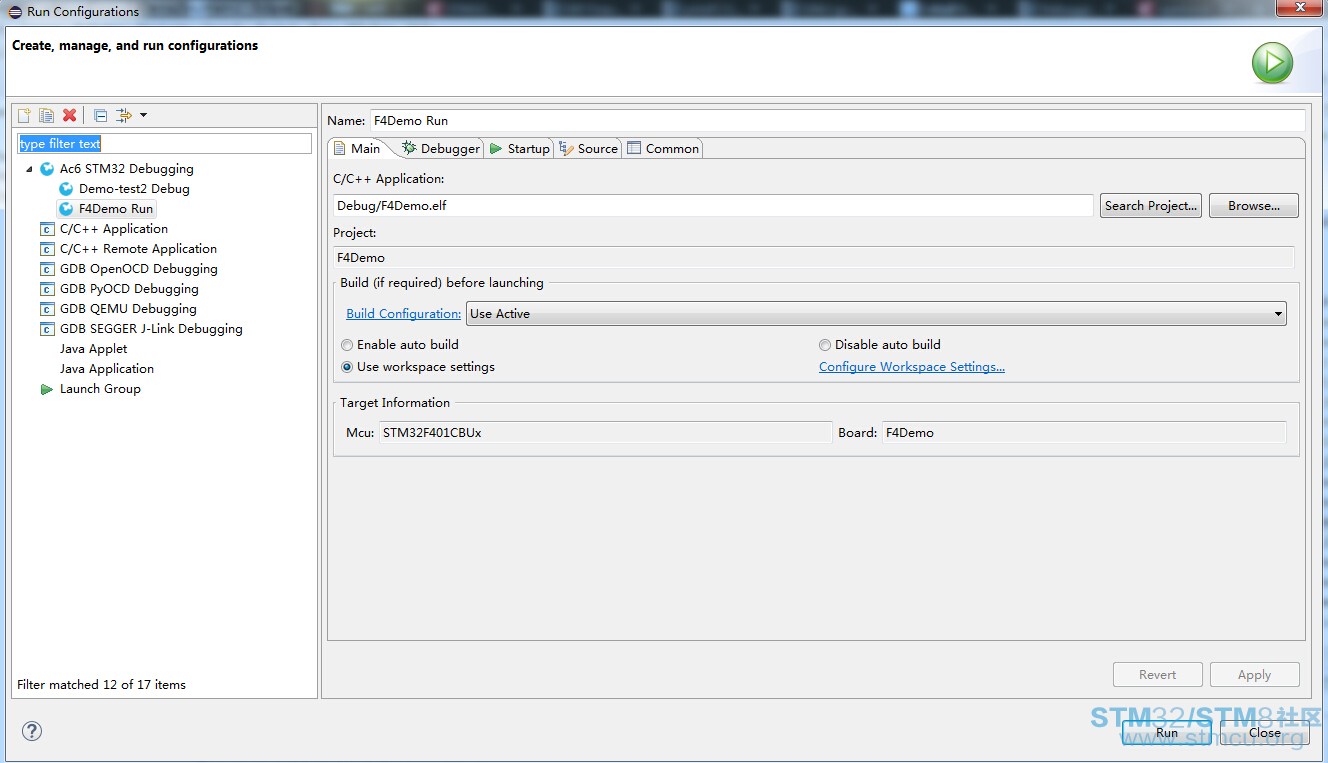Viewport: 1328px width, 763px height.
Task: Select the Enable auto build radio button
Action: (x=347, y=345)
